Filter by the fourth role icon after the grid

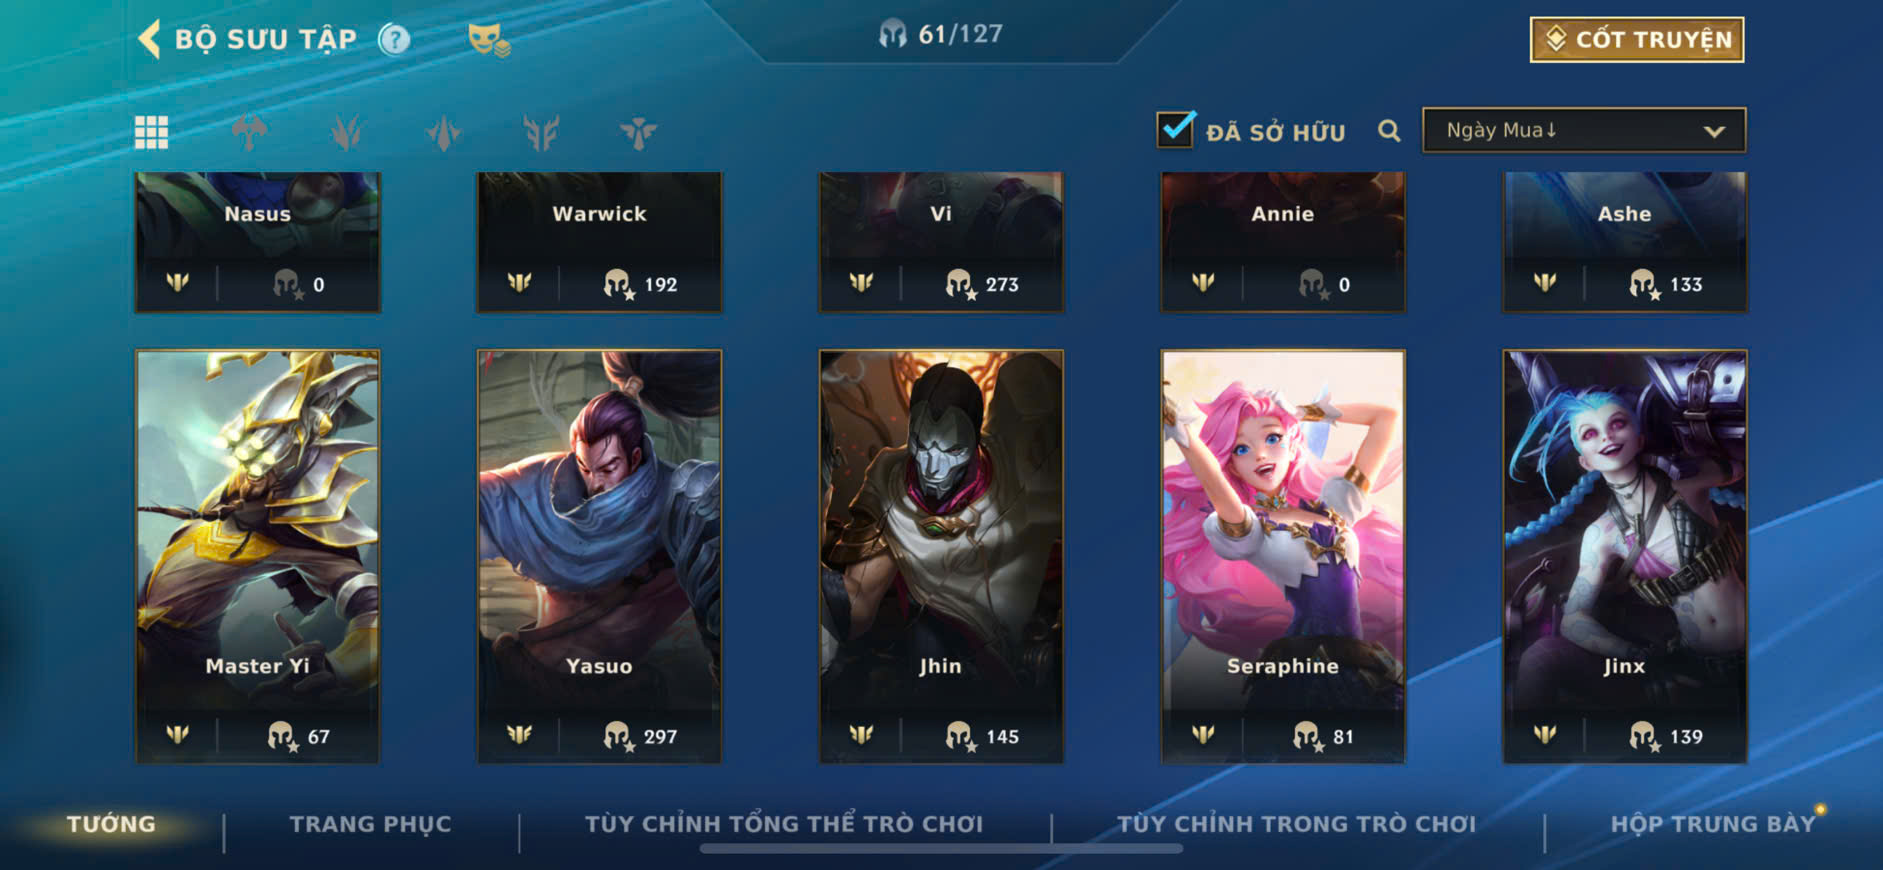click(541, 132)
